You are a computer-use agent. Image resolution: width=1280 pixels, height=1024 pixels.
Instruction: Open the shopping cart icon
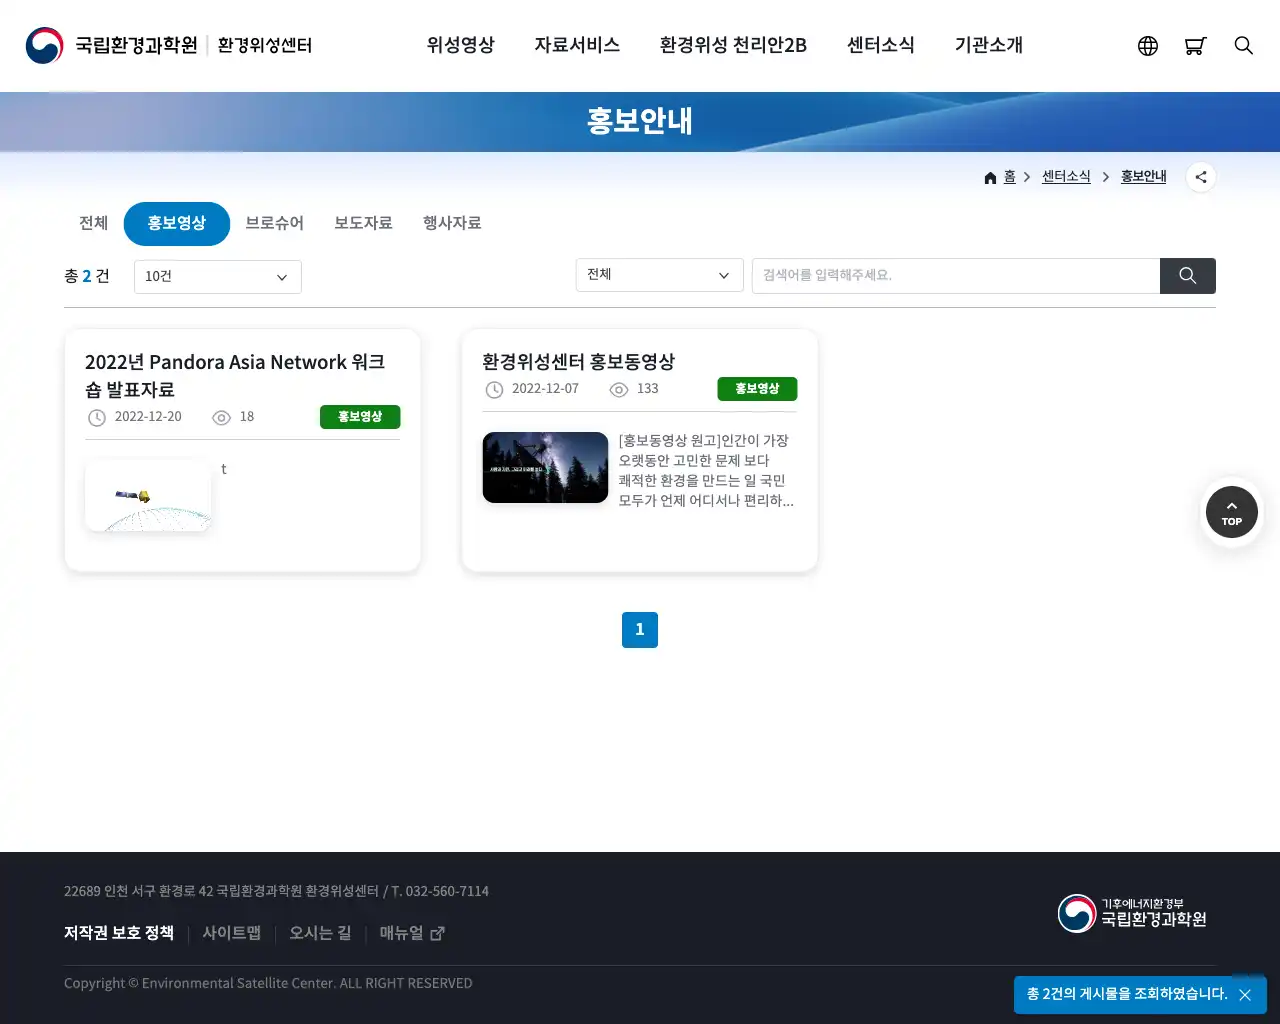click(1195, 46)
